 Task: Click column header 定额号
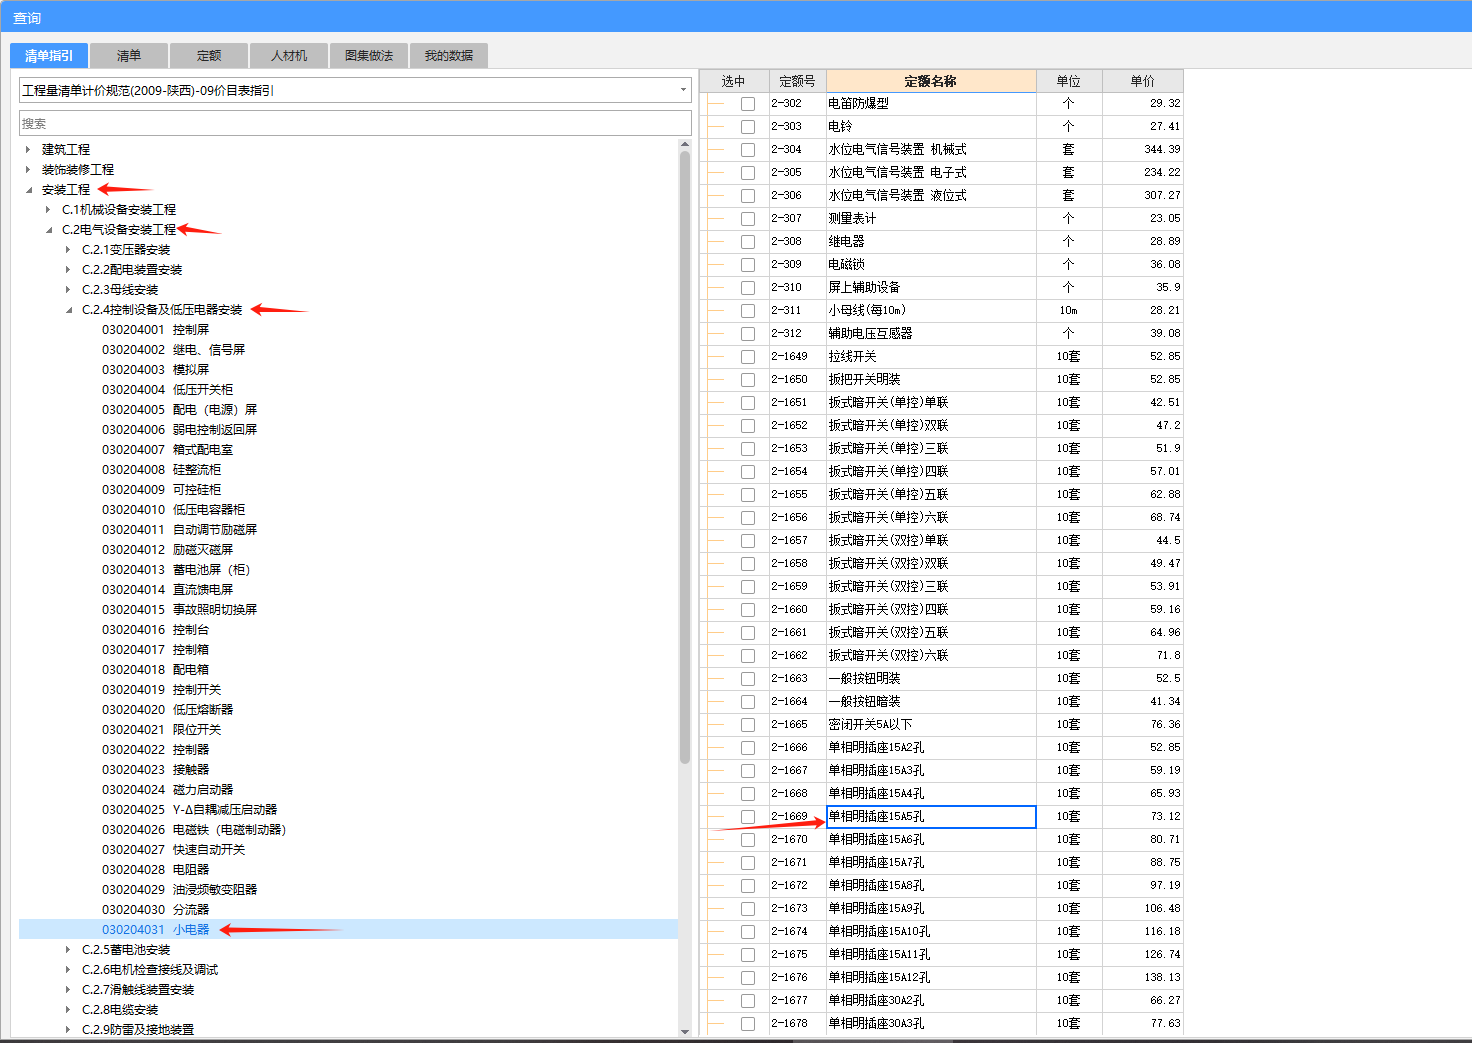pyautogui.click(x=797, y=81)
